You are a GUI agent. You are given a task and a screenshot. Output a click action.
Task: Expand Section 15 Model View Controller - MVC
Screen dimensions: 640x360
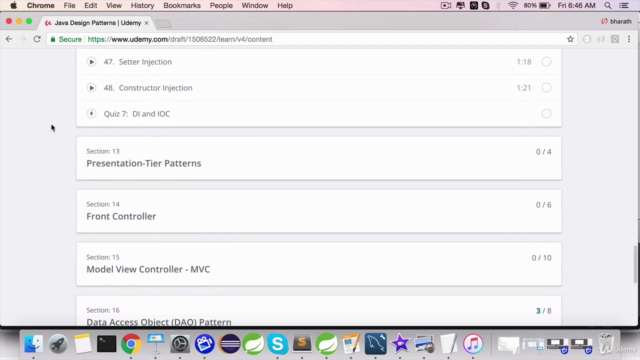click(x=319, y=264)
